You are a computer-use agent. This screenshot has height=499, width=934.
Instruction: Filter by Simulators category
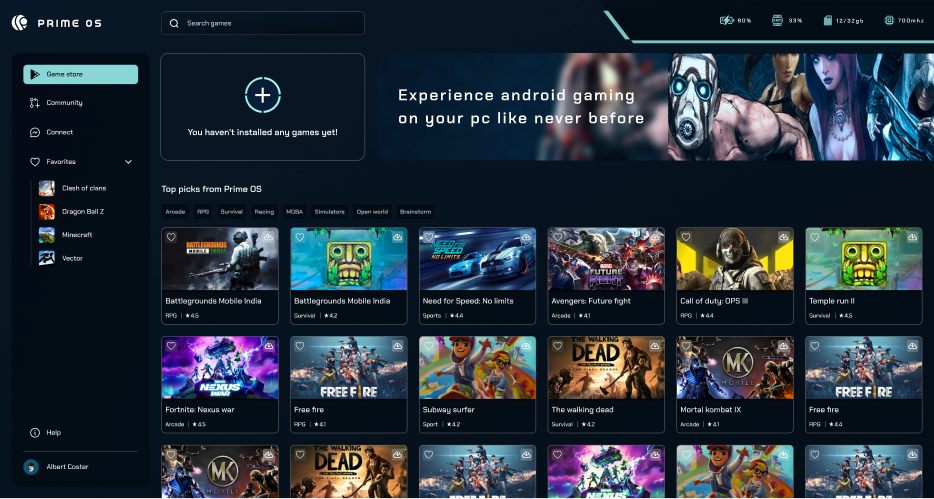pos(329,212)
